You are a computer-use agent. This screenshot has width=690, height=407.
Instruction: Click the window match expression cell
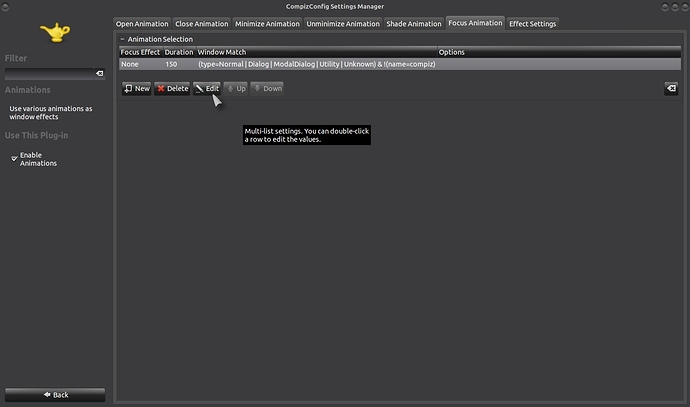(x=317, y=64)
